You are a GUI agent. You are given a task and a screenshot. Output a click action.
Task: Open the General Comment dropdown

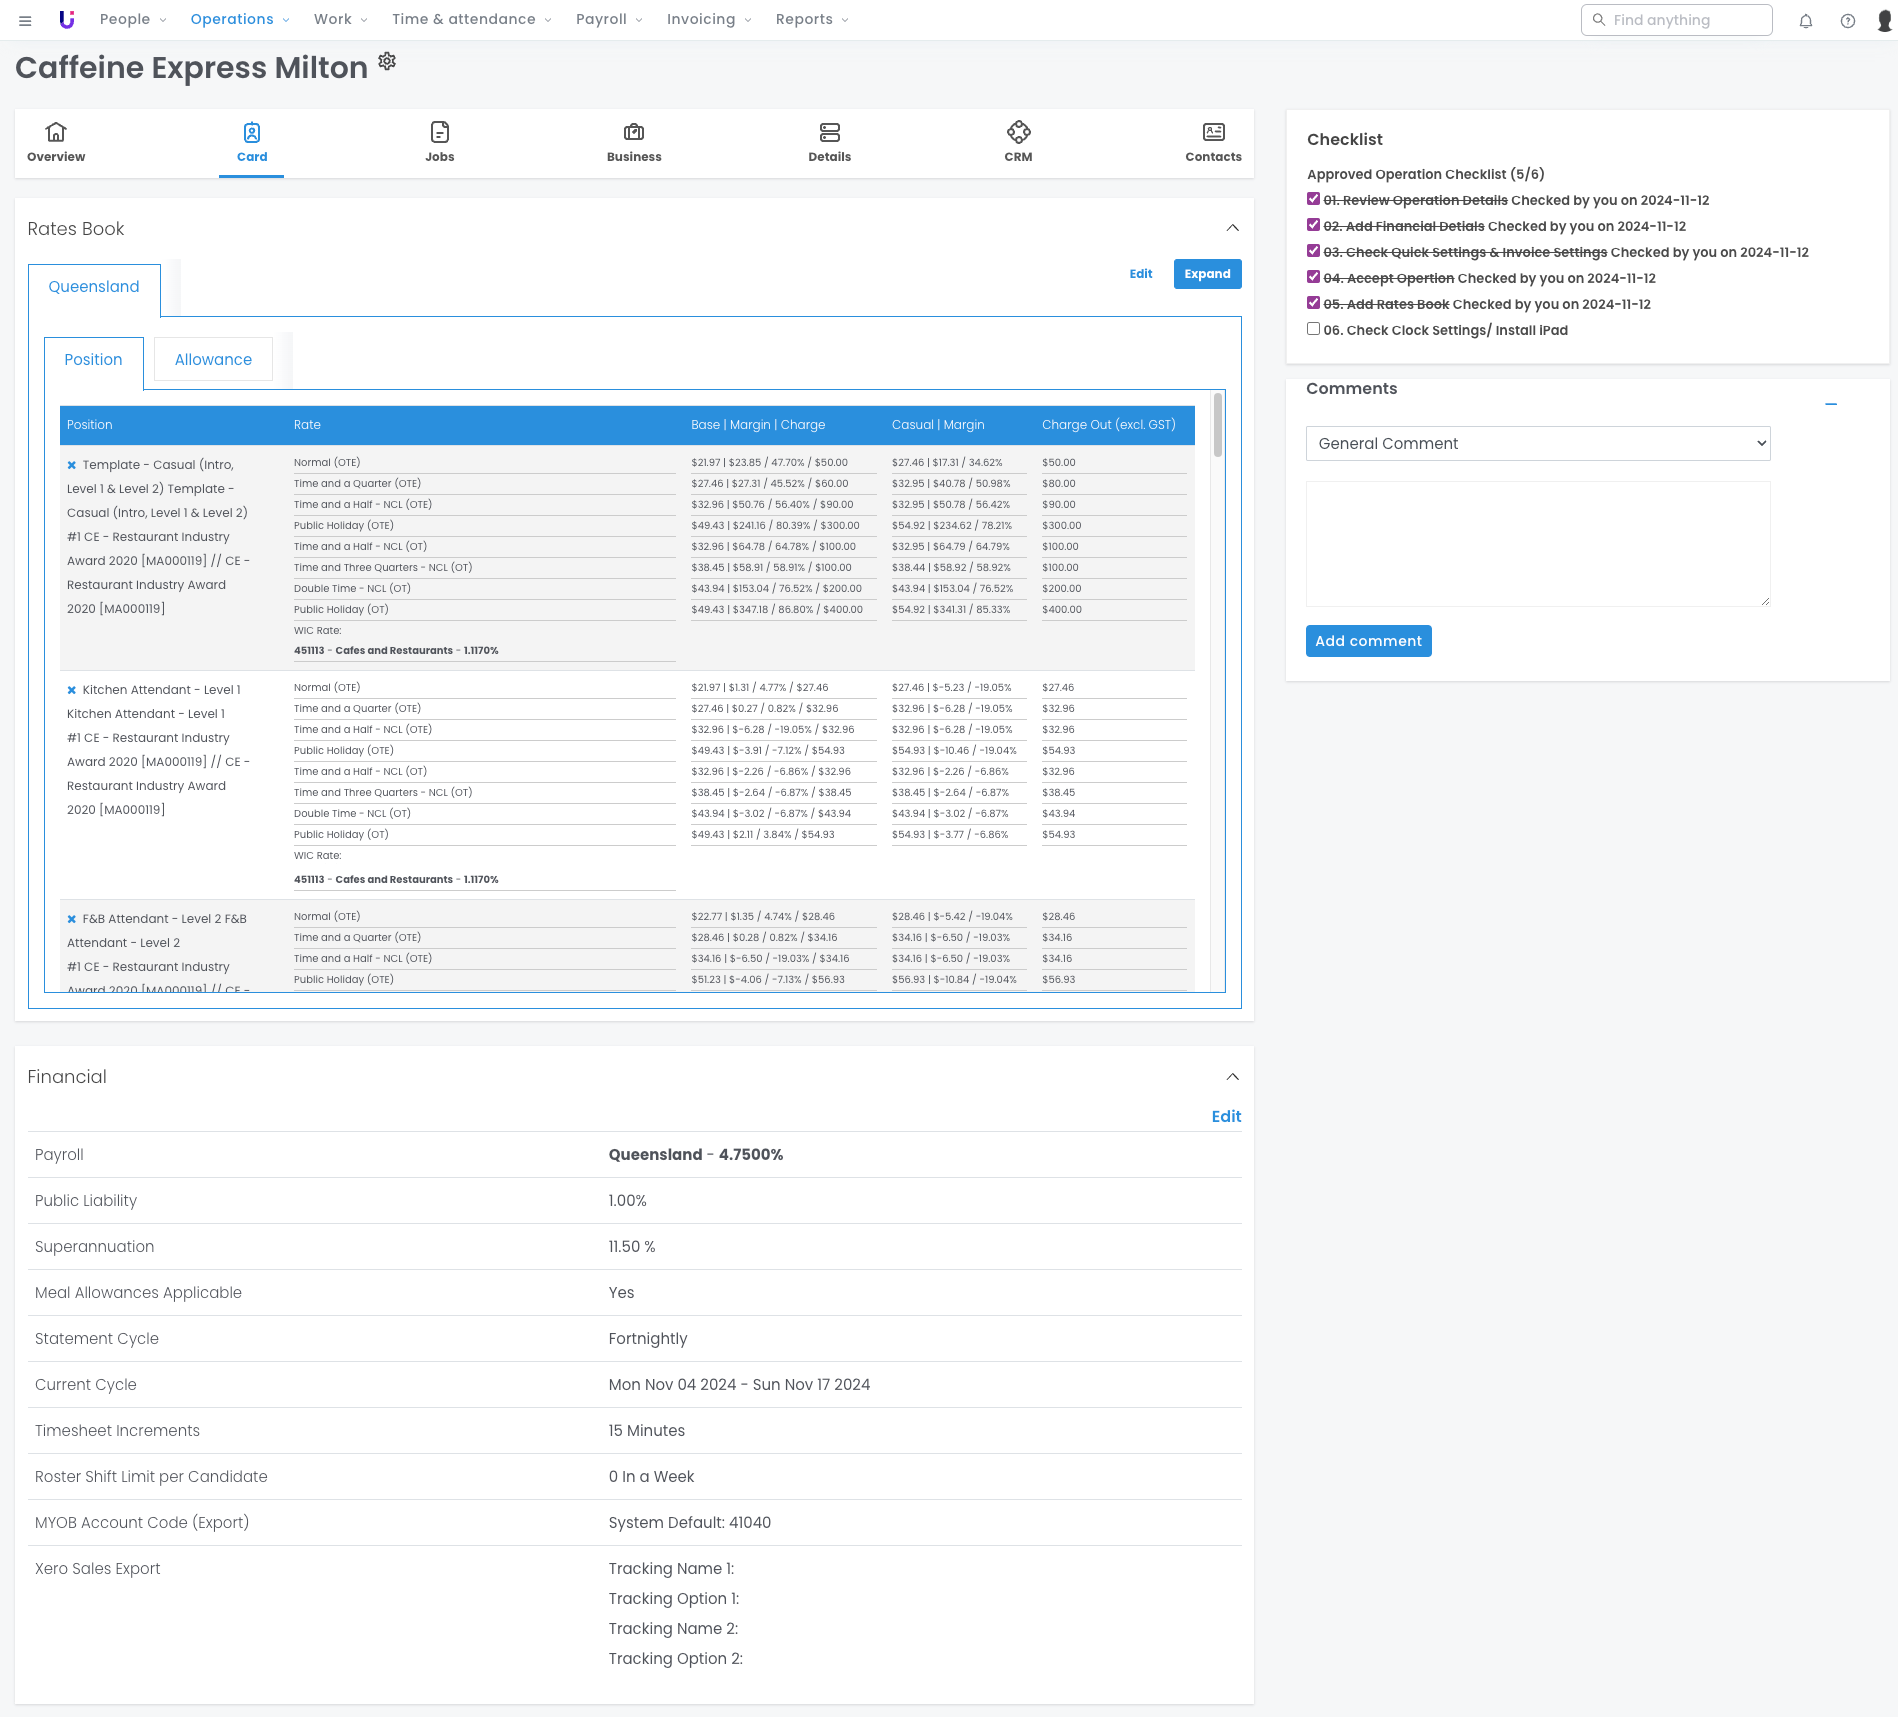click(1537, 444)
